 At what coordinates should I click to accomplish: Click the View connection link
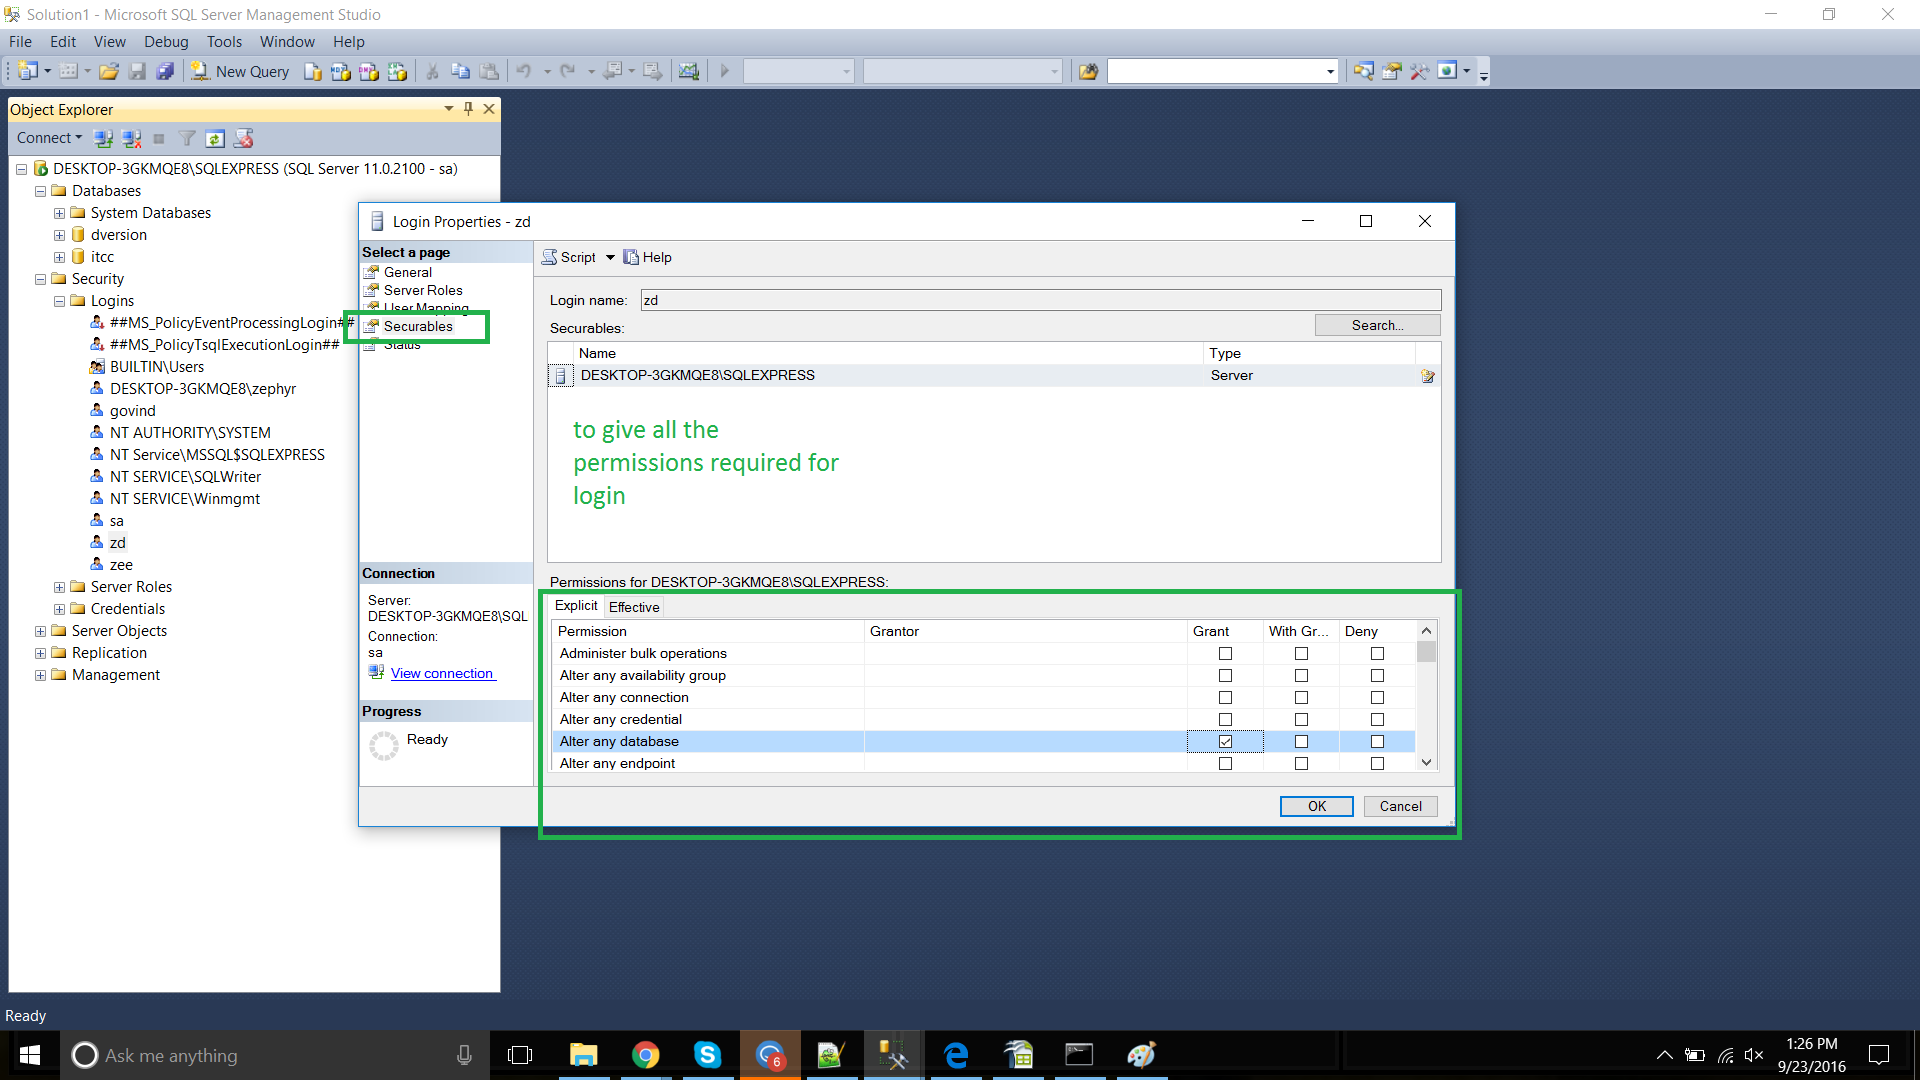tap(442, 673)
